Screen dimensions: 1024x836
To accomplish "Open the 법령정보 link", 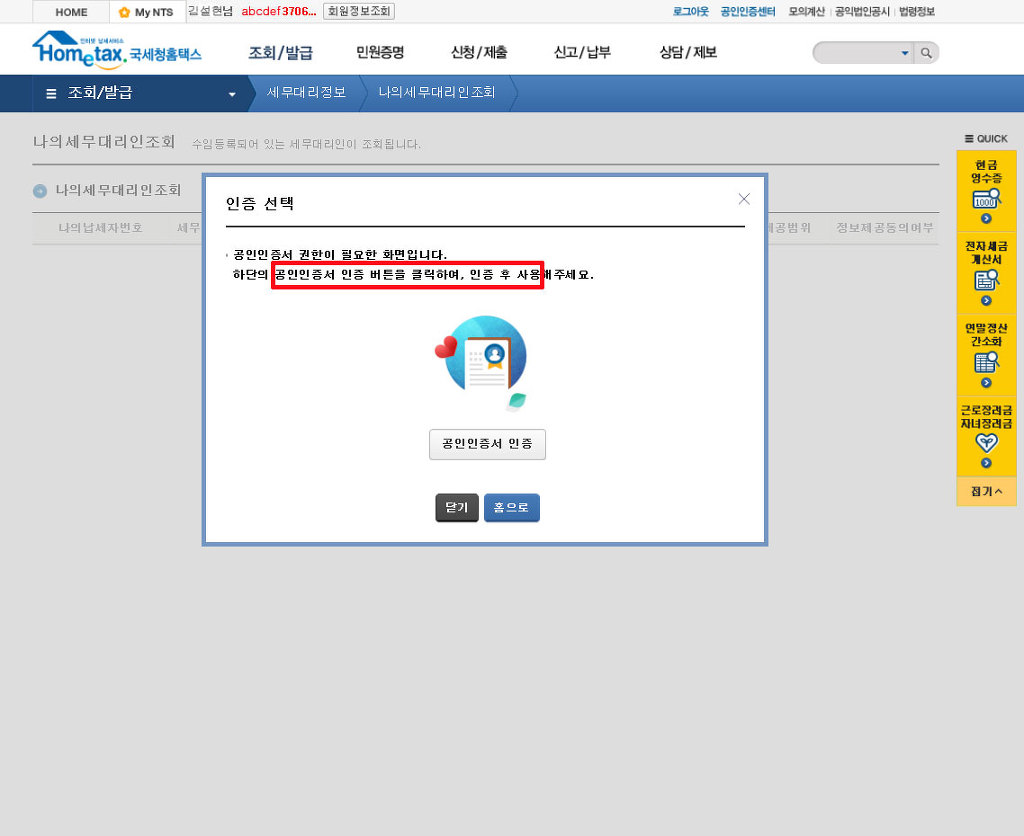I will tap(917, 11).
